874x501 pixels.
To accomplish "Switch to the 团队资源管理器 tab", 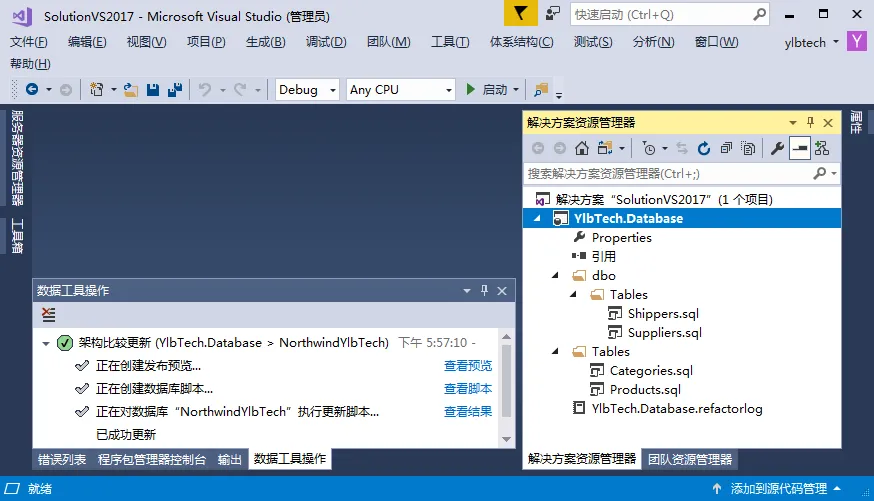I will [690, 459].
